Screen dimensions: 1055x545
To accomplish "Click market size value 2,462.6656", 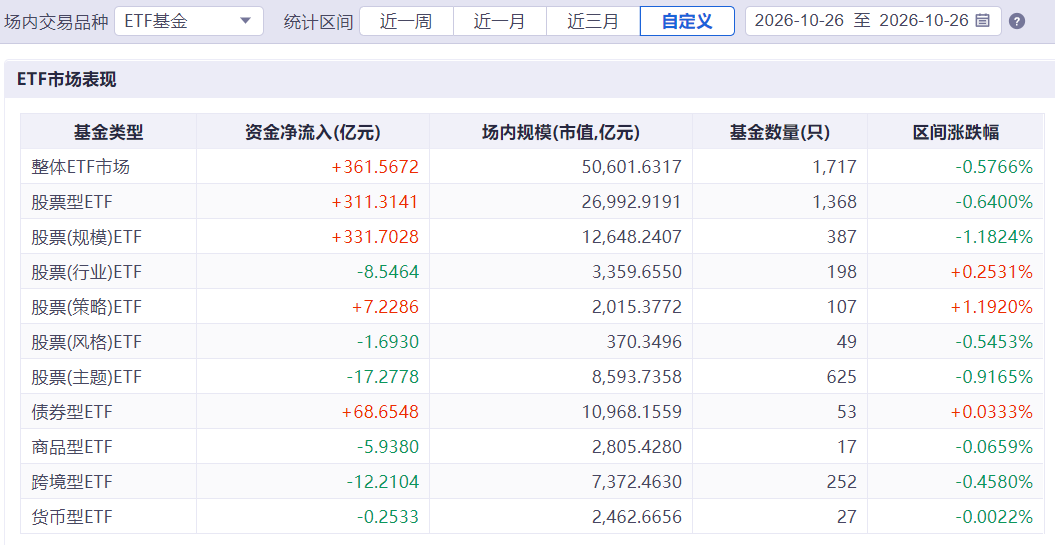I will [637, 517].
